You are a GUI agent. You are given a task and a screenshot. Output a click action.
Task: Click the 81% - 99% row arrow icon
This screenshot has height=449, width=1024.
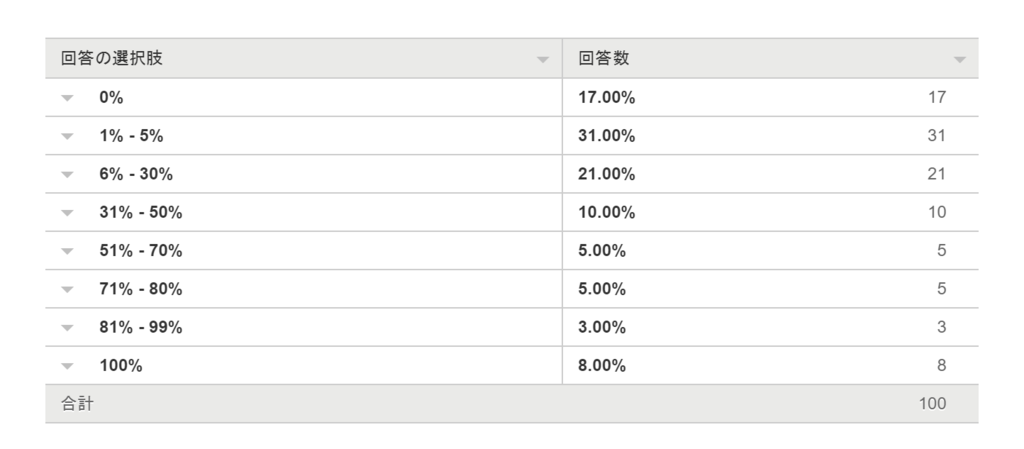67,328
